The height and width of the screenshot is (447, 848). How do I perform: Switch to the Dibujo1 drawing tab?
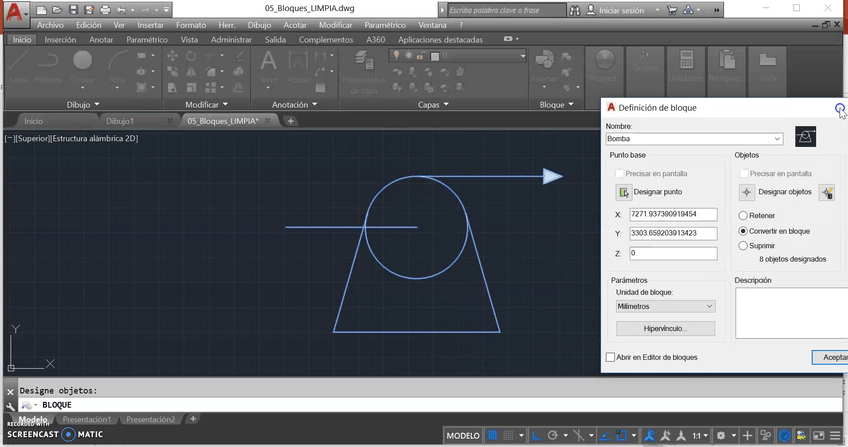tap(119, 121)
